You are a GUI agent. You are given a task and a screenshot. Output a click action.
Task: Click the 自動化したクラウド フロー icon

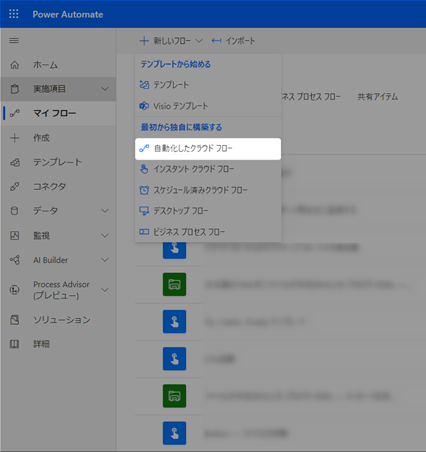coord(144,148)
